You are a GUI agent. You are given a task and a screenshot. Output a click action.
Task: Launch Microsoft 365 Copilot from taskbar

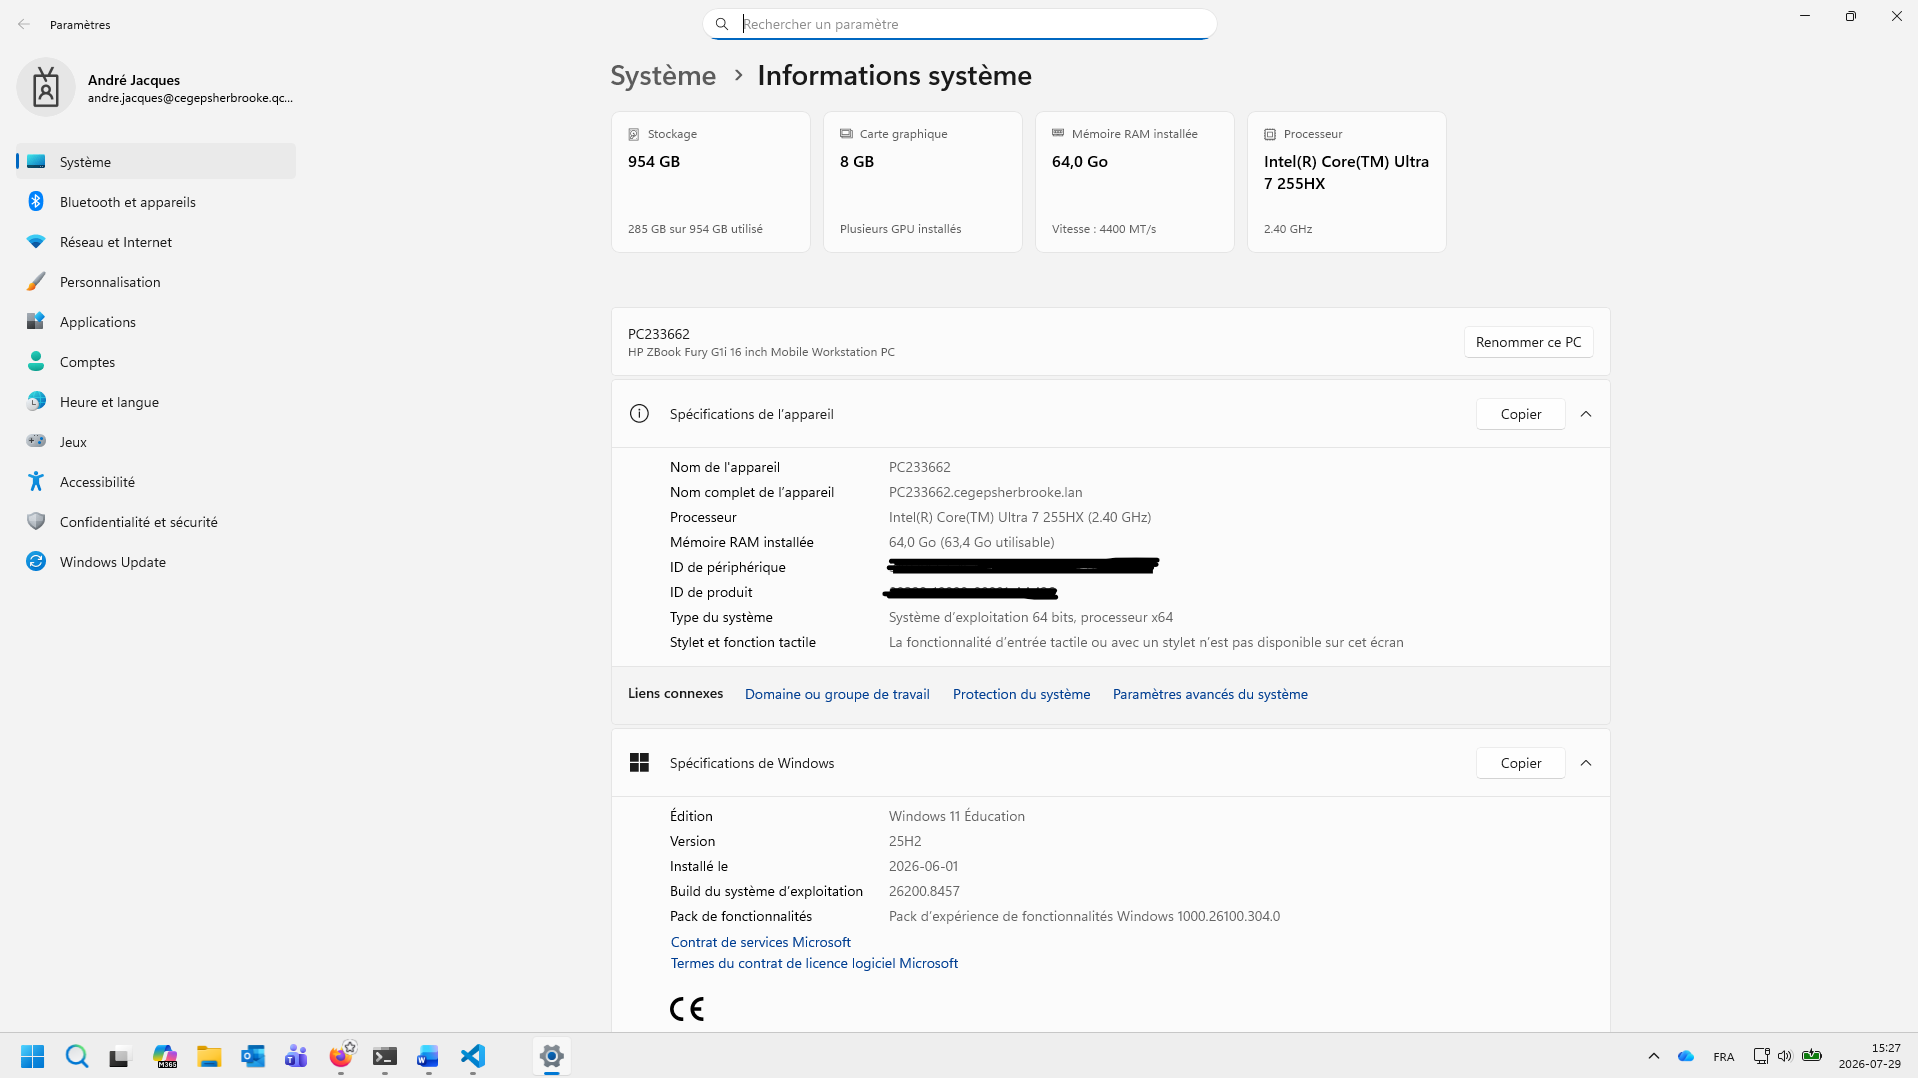click(x=165, y=1056)
